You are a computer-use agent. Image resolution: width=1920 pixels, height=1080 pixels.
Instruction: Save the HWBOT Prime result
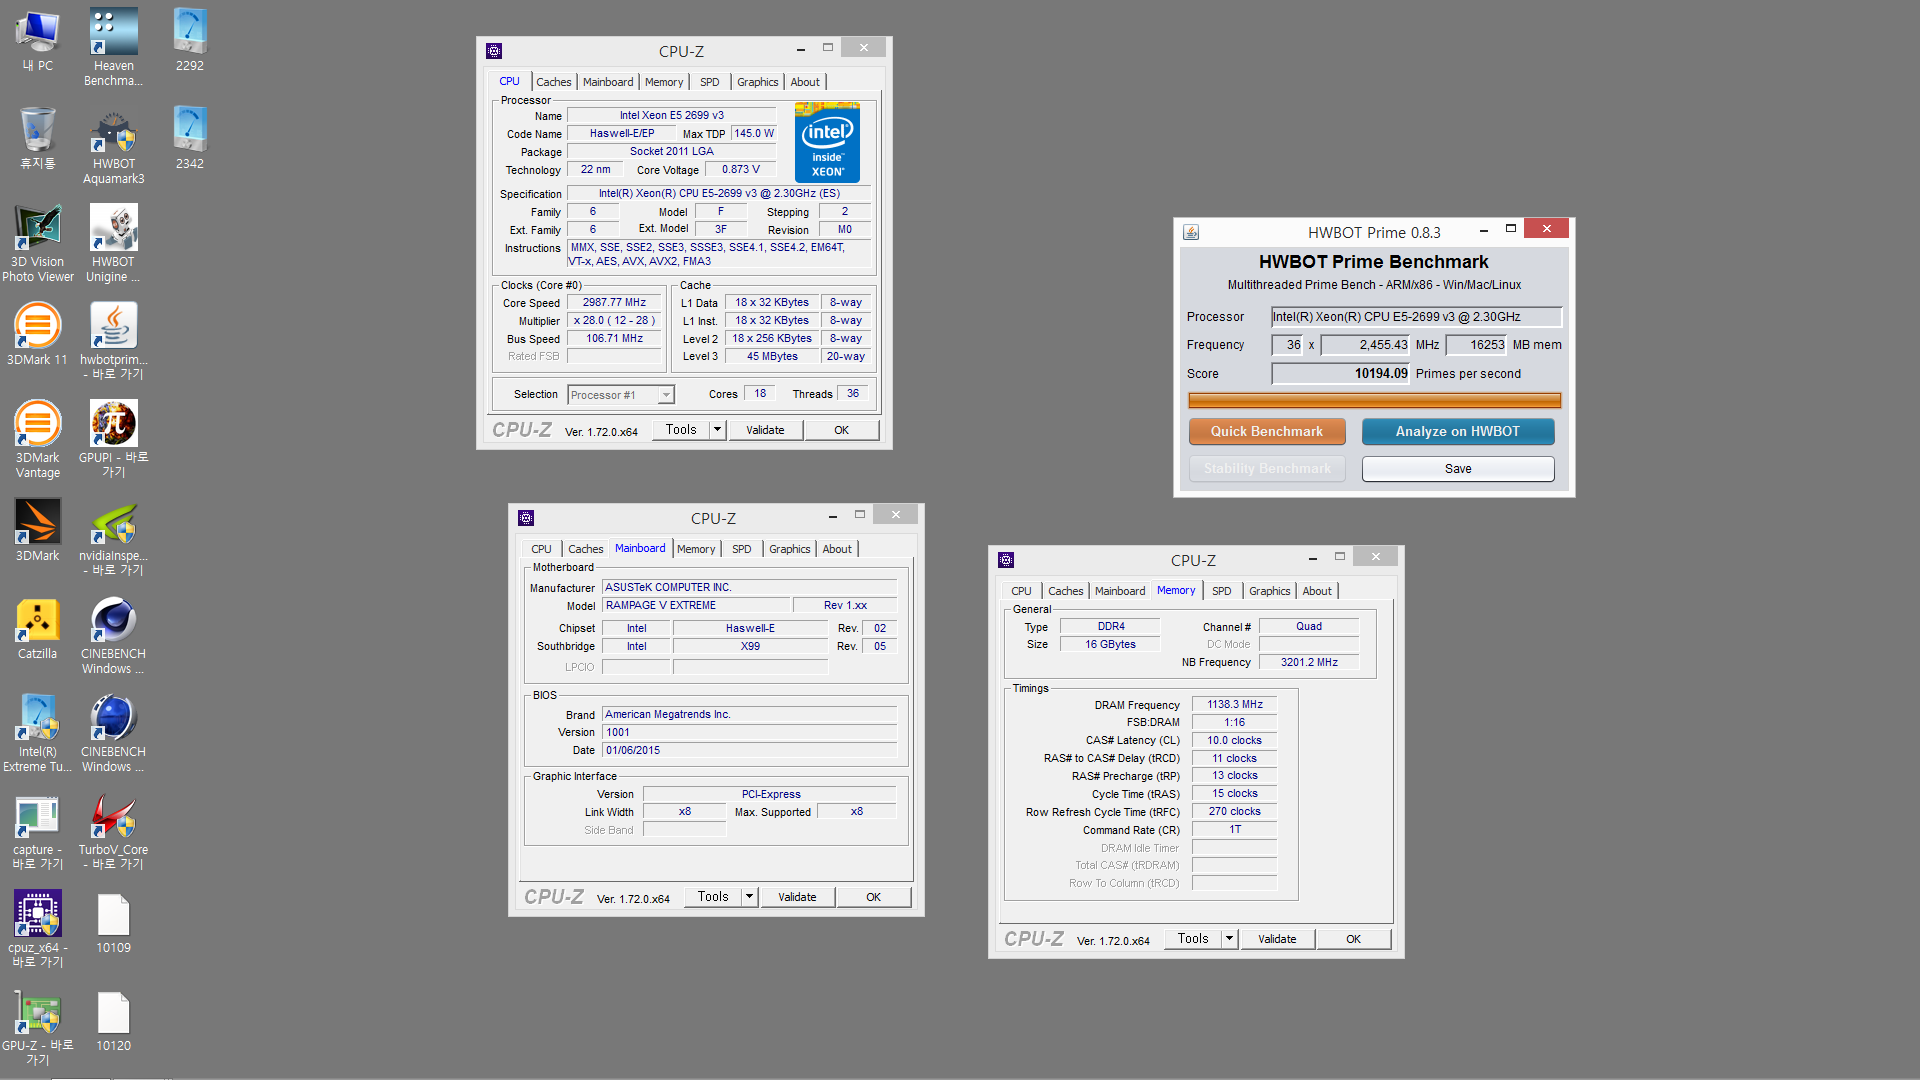1458,469
